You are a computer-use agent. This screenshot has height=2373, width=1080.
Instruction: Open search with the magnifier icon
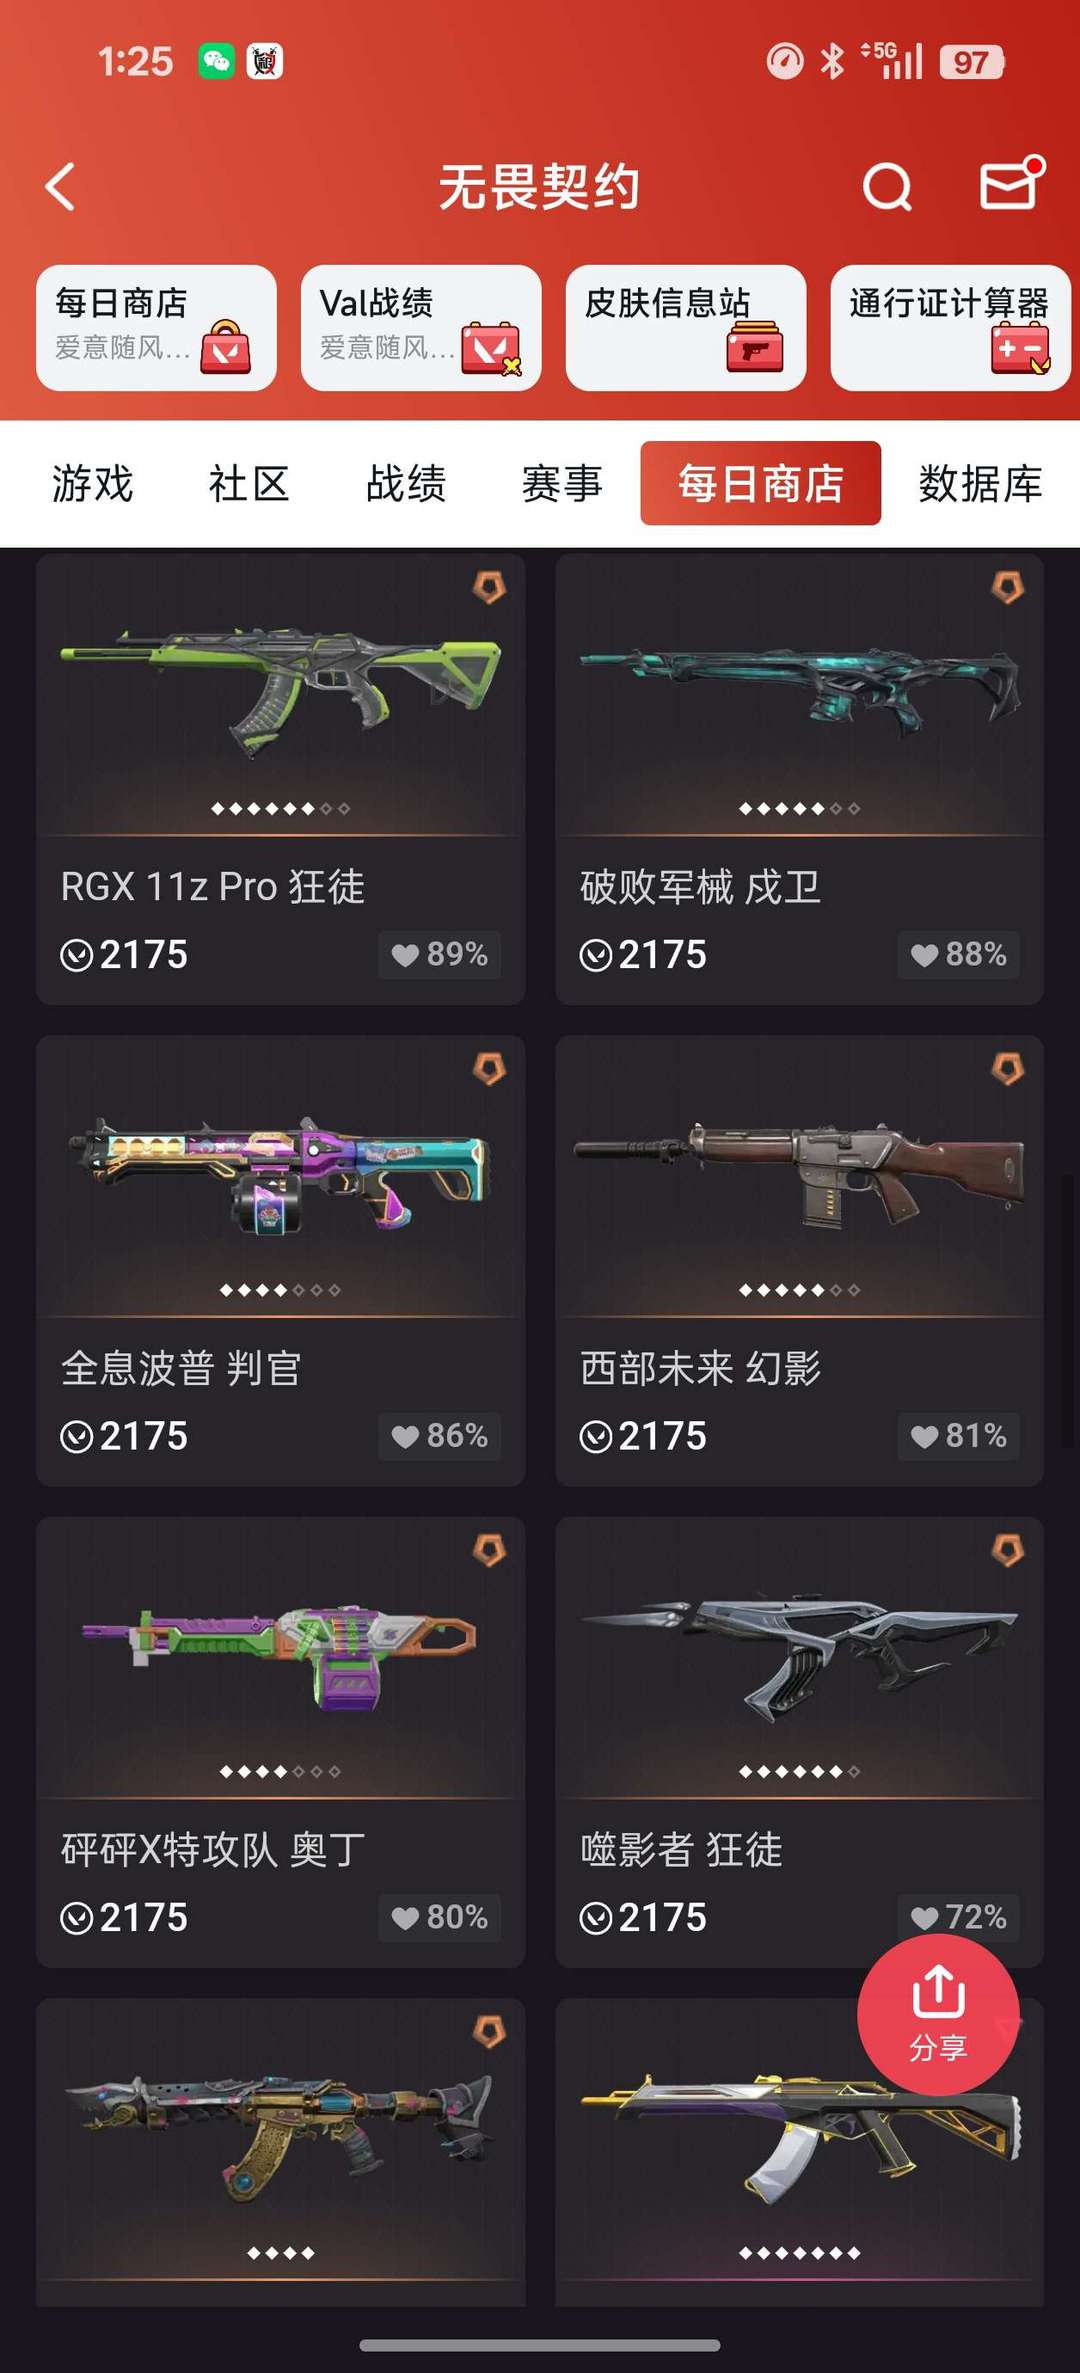[887, 187]
